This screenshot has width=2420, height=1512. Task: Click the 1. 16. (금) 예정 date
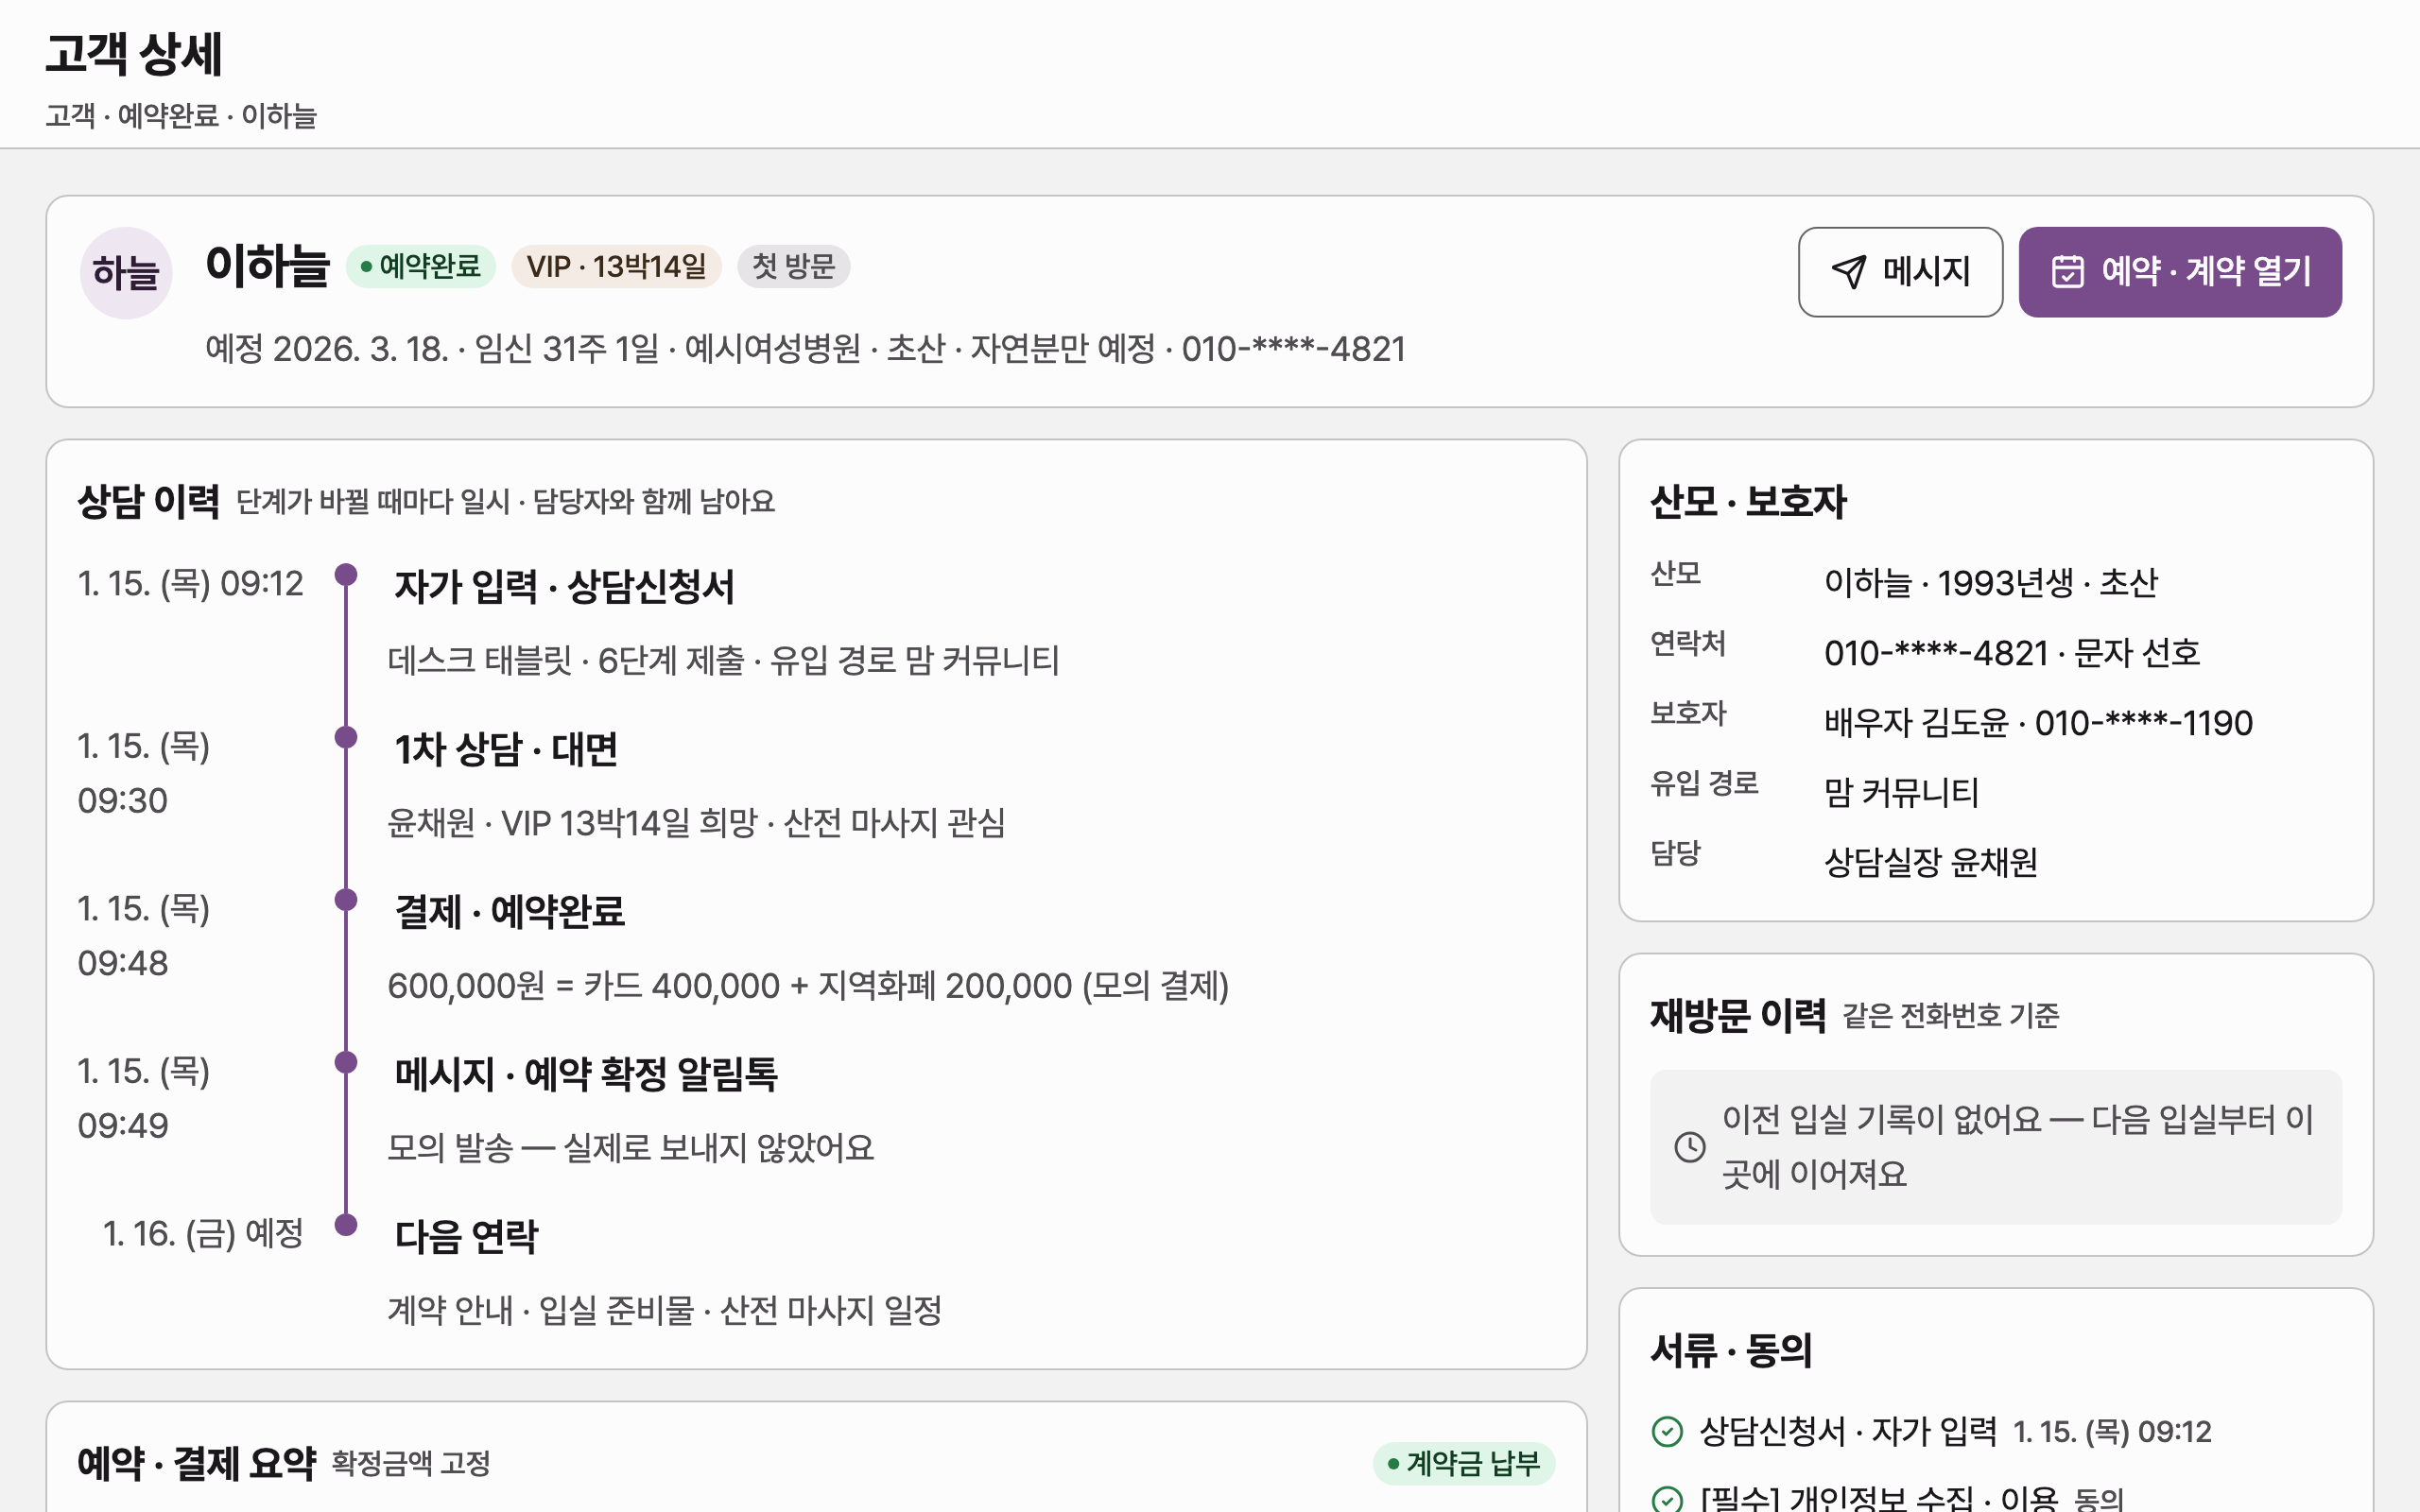click(x=203, y=1234)
